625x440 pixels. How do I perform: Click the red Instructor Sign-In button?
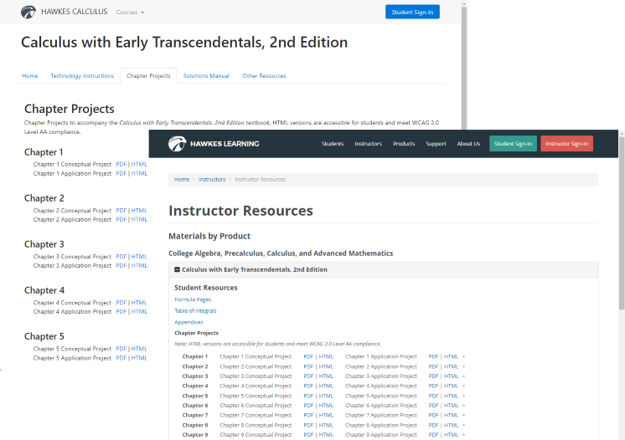click(566, 143)
